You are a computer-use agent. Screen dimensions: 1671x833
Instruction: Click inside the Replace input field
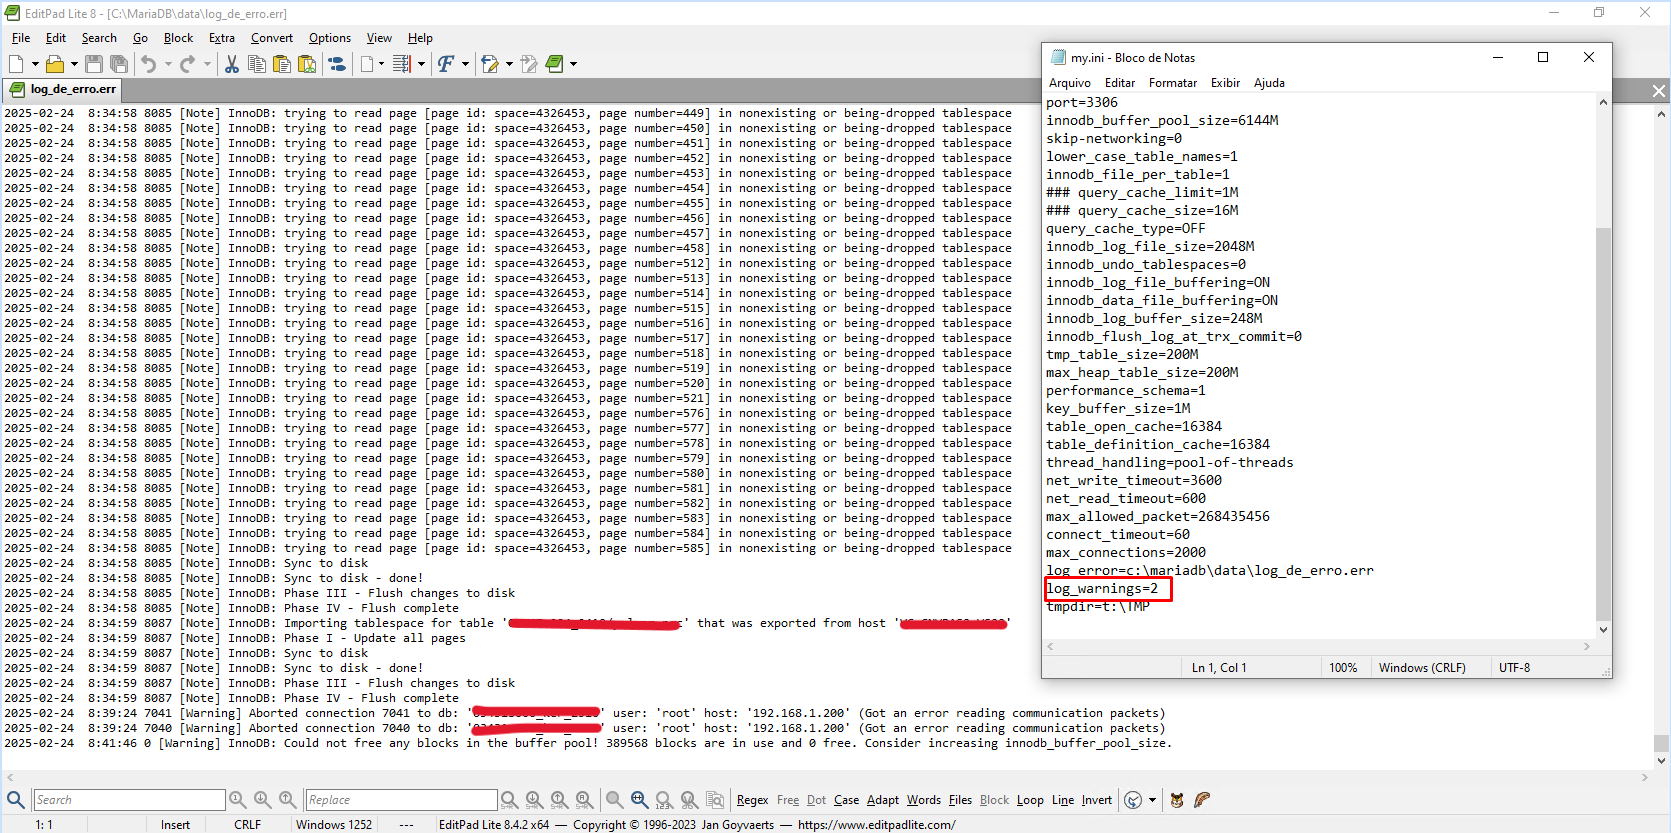(x=400, y=800)
